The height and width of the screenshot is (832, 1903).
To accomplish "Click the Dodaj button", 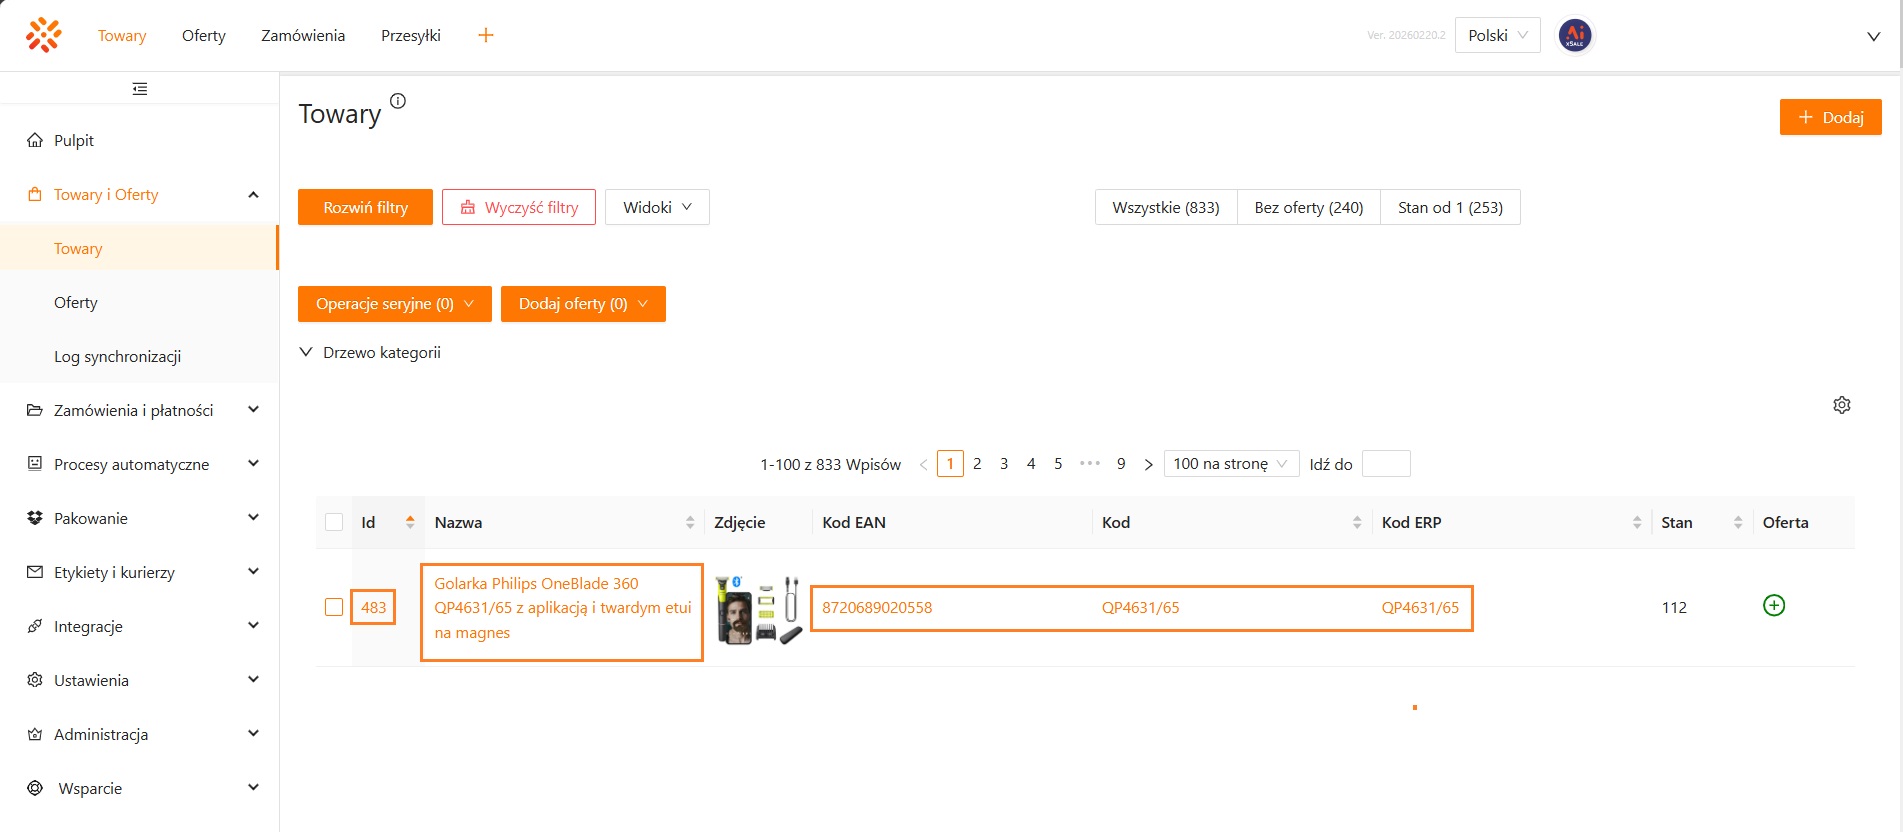I will click(1830, 117).
